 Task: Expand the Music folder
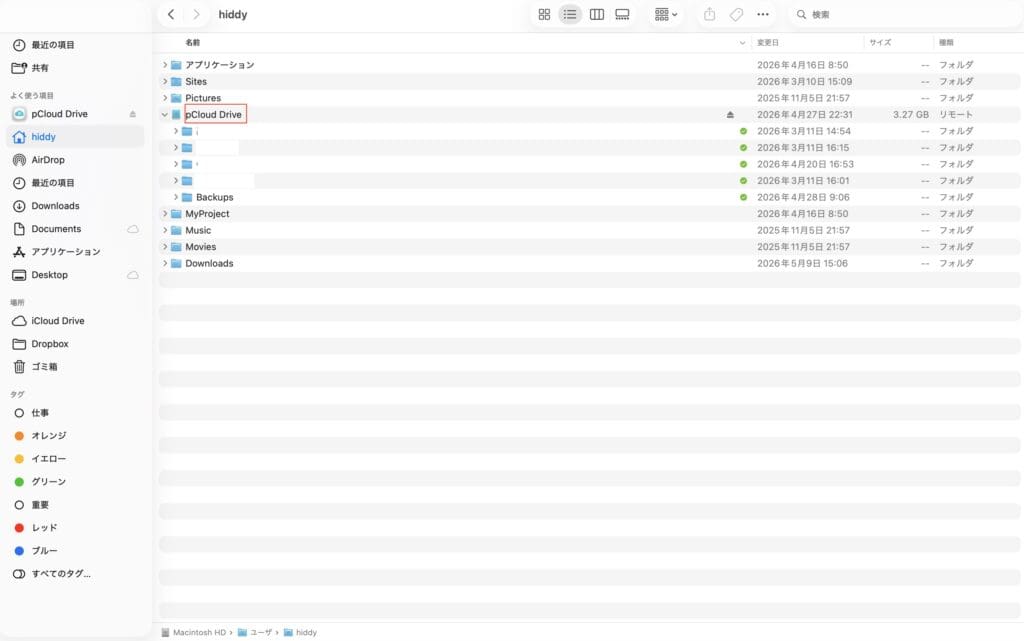[165, 230]
